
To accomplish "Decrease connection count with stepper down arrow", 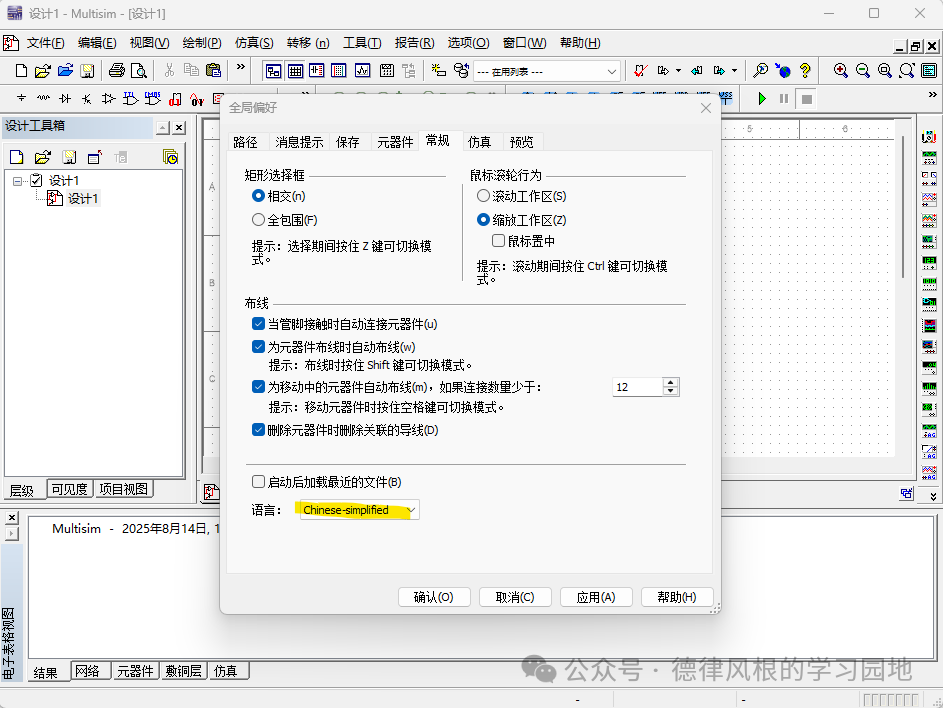I will 671,392.
